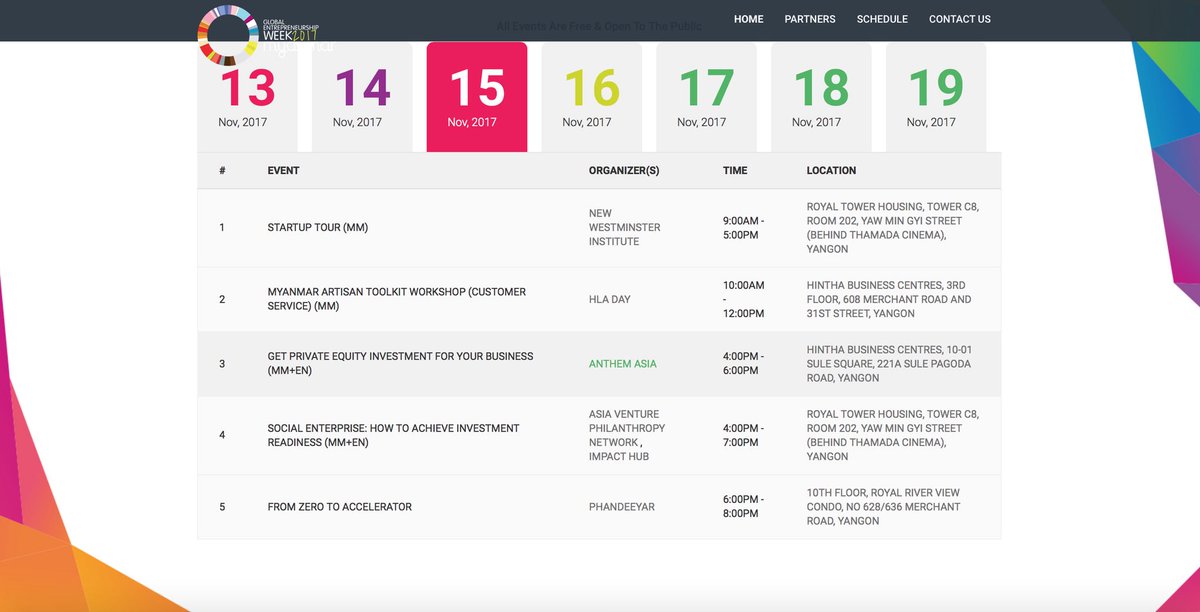Viewport: 1200px width, 612px height.
Task: Select the Get Private Equity Investment event
Action: click(x=401, y=363)
